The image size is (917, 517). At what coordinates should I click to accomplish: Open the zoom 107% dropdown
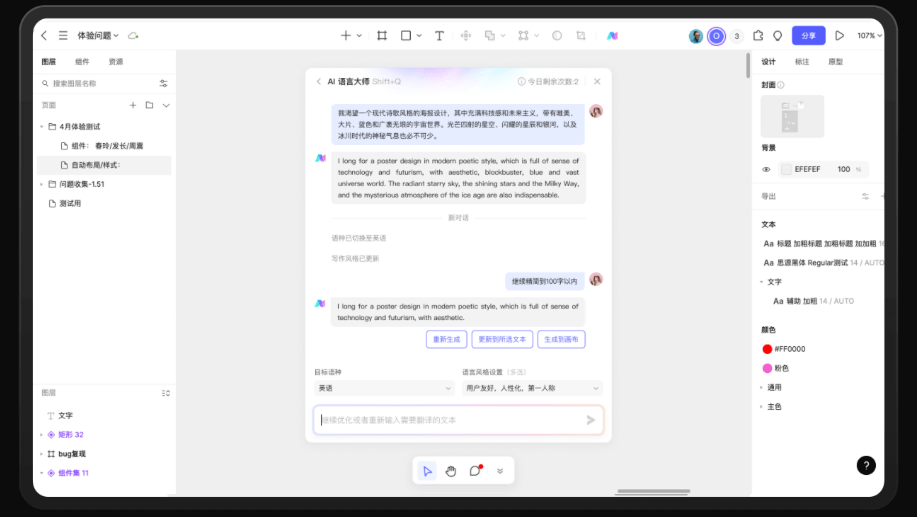pos(869,36)
